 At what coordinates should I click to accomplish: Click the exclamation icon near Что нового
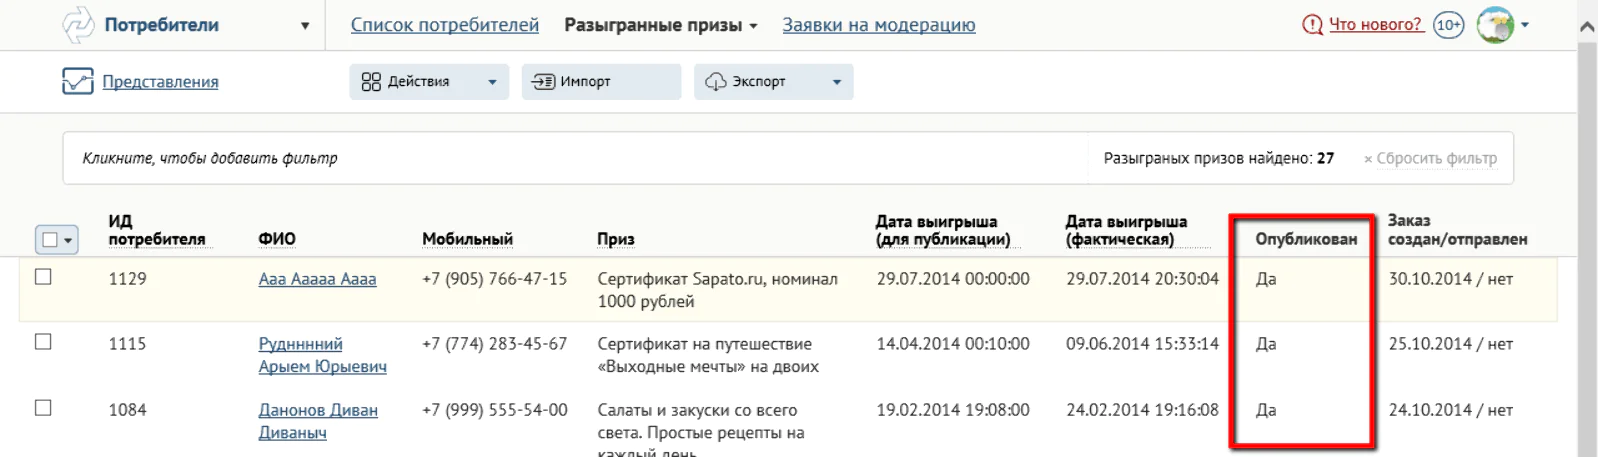pos(1312,25)
